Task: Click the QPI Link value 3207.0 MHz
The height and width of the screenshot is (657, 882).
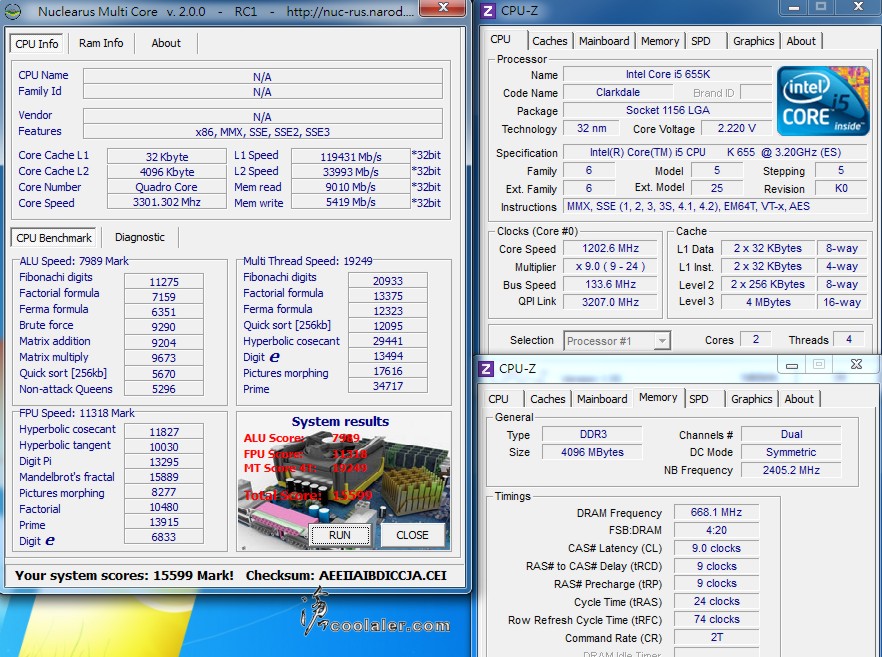Action: click(610, 302)
